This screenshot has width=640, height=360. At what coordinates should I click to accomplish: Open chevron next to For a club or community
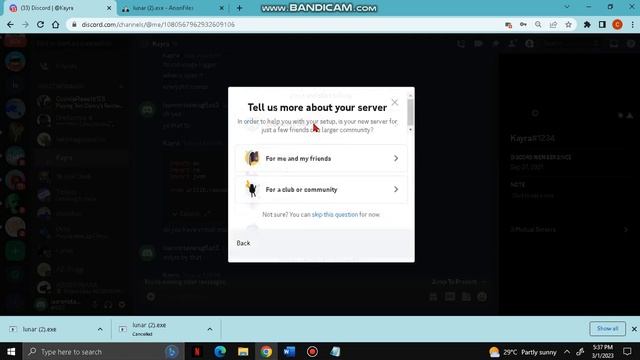(x=396, y=189)
